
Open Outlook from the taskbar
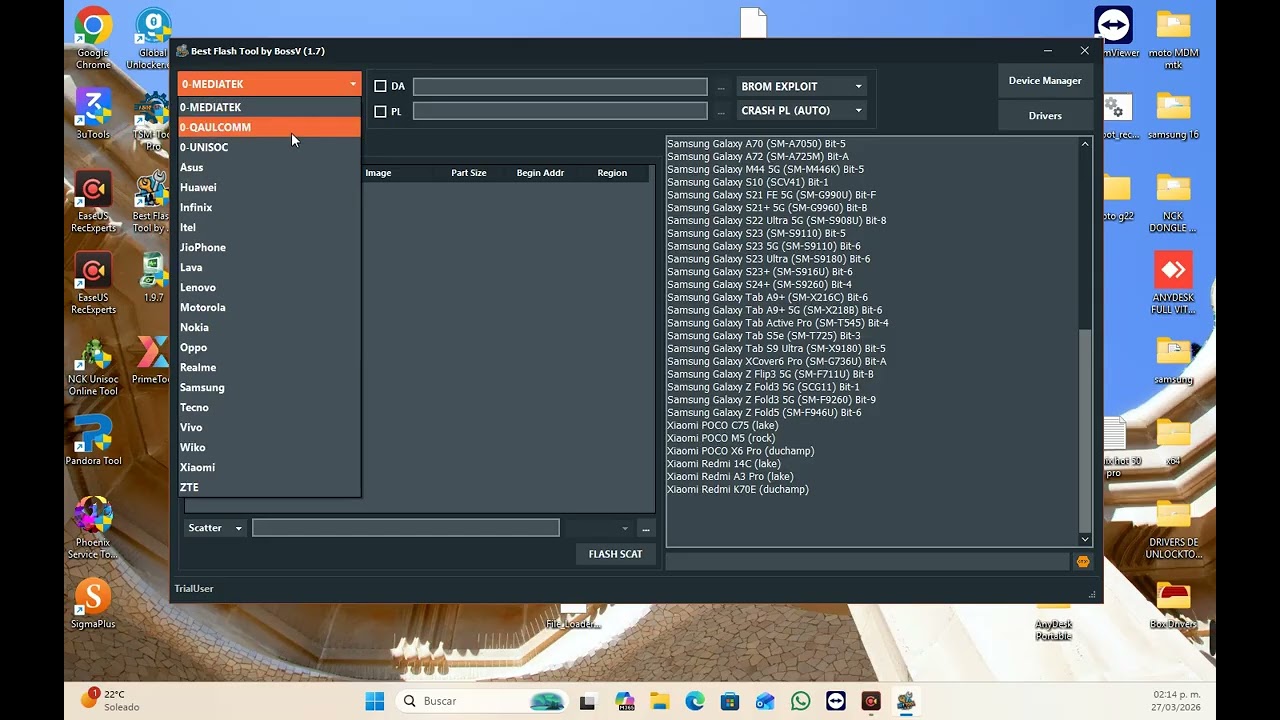[x=765, y=701]
